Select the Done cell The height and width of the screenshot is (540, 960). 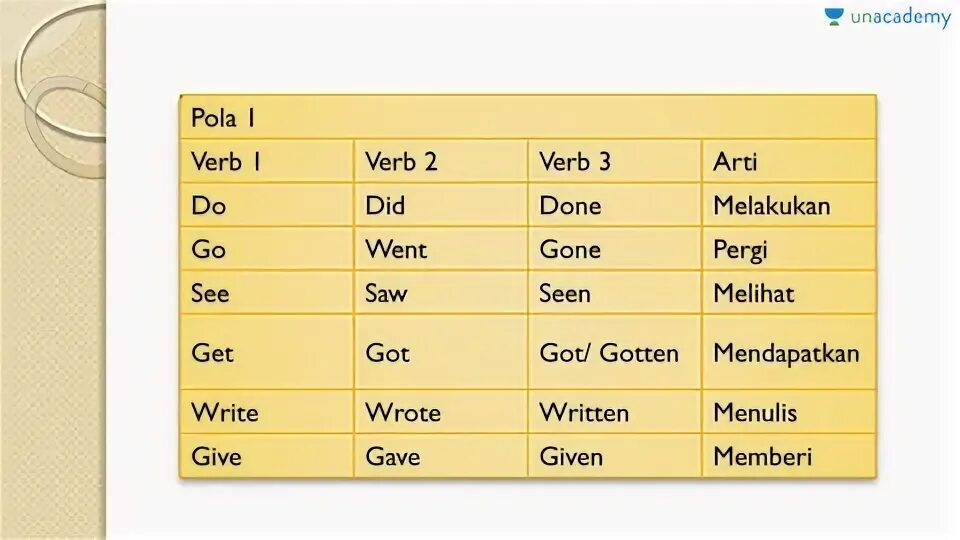tap(615, 205)
